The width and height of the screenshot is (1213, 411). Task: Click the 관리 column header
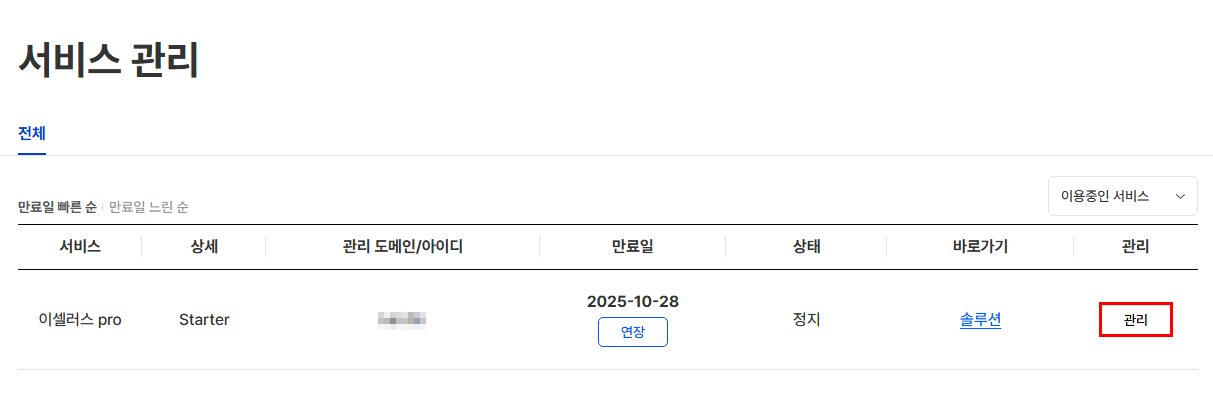[1135, 247]
